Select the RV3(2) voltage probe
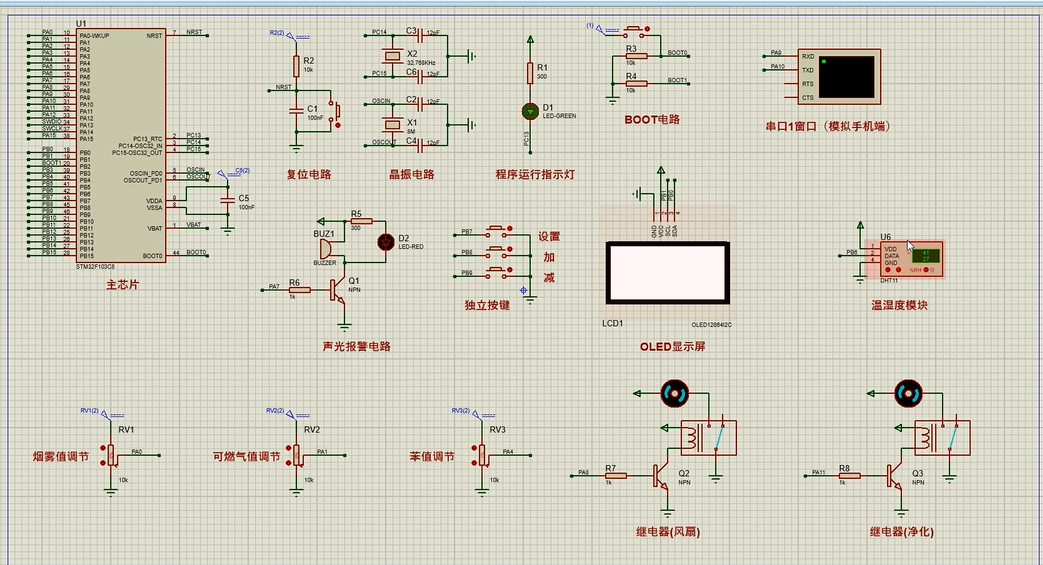1043x565 pixels. (x=472, y=413)
